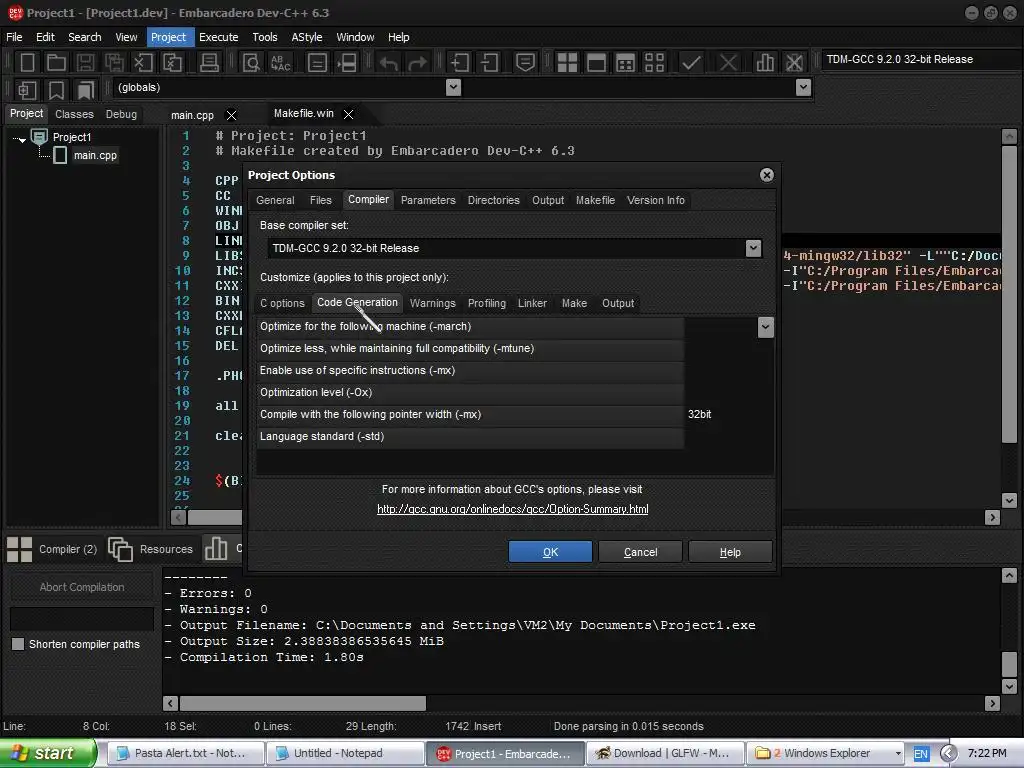Open the Version Info tab
Image resolution: width=1024 pixels, height=768 pixels.
(656, 200)
